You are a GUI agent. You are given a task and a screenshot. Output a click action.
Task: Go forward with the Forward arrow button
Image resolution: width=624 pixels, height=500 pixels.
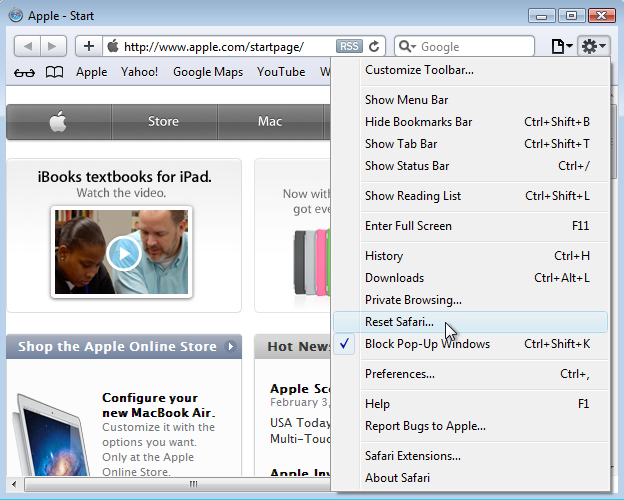[x=53, y=47]
